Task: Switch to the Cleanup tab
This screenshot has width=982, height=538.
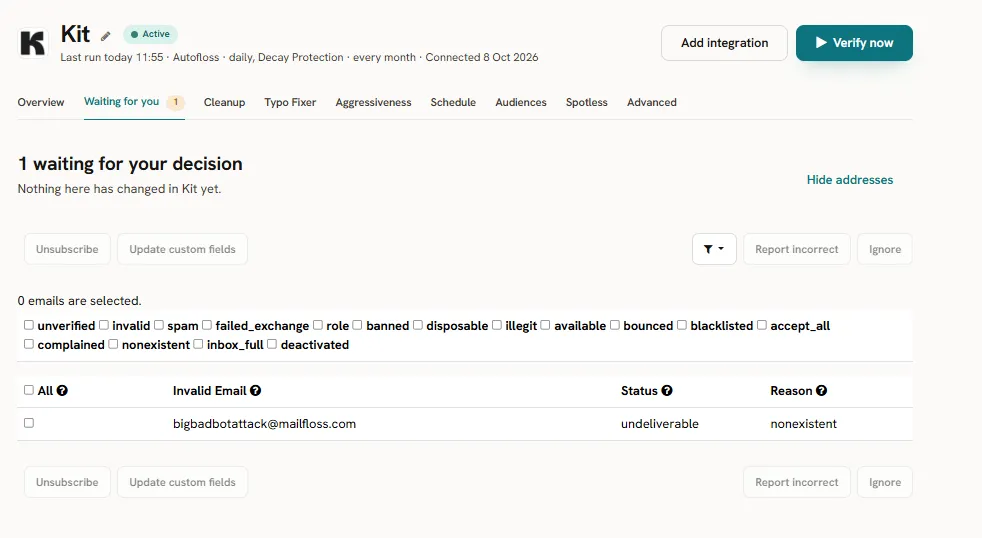Action: click(x=224, y=102)
